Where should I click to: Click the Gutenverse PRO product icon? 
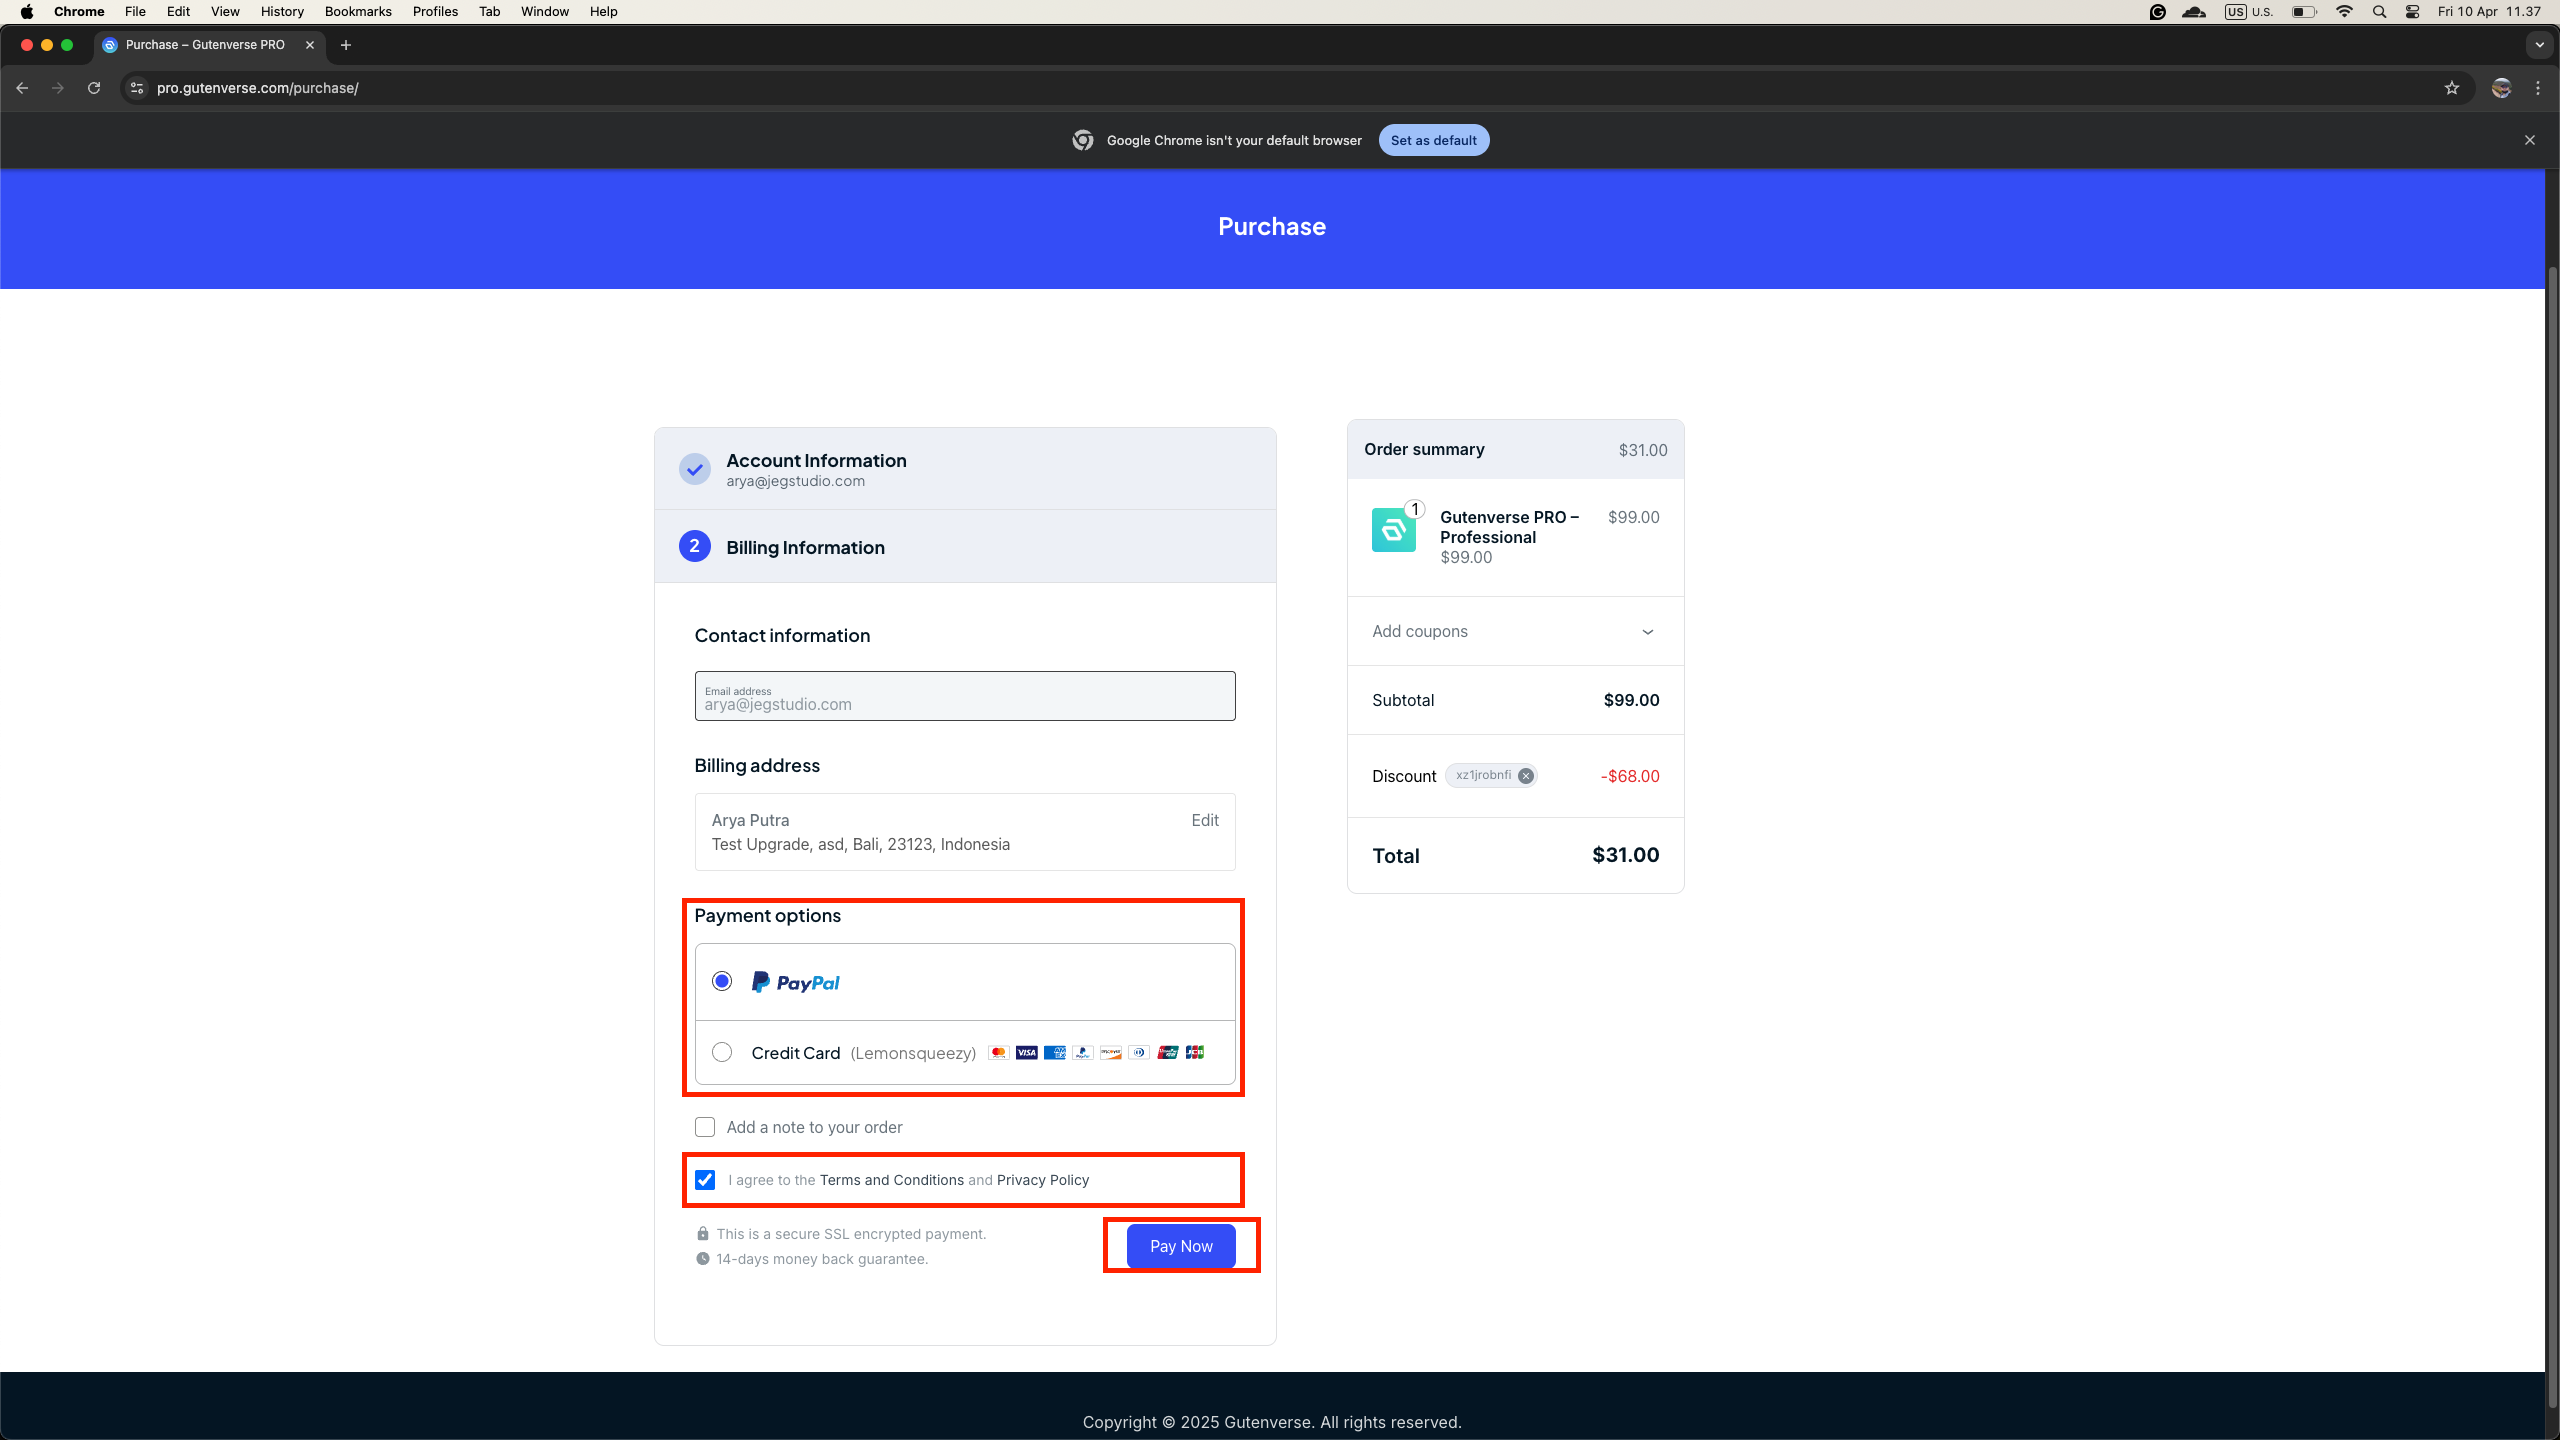coord(1393,530)
